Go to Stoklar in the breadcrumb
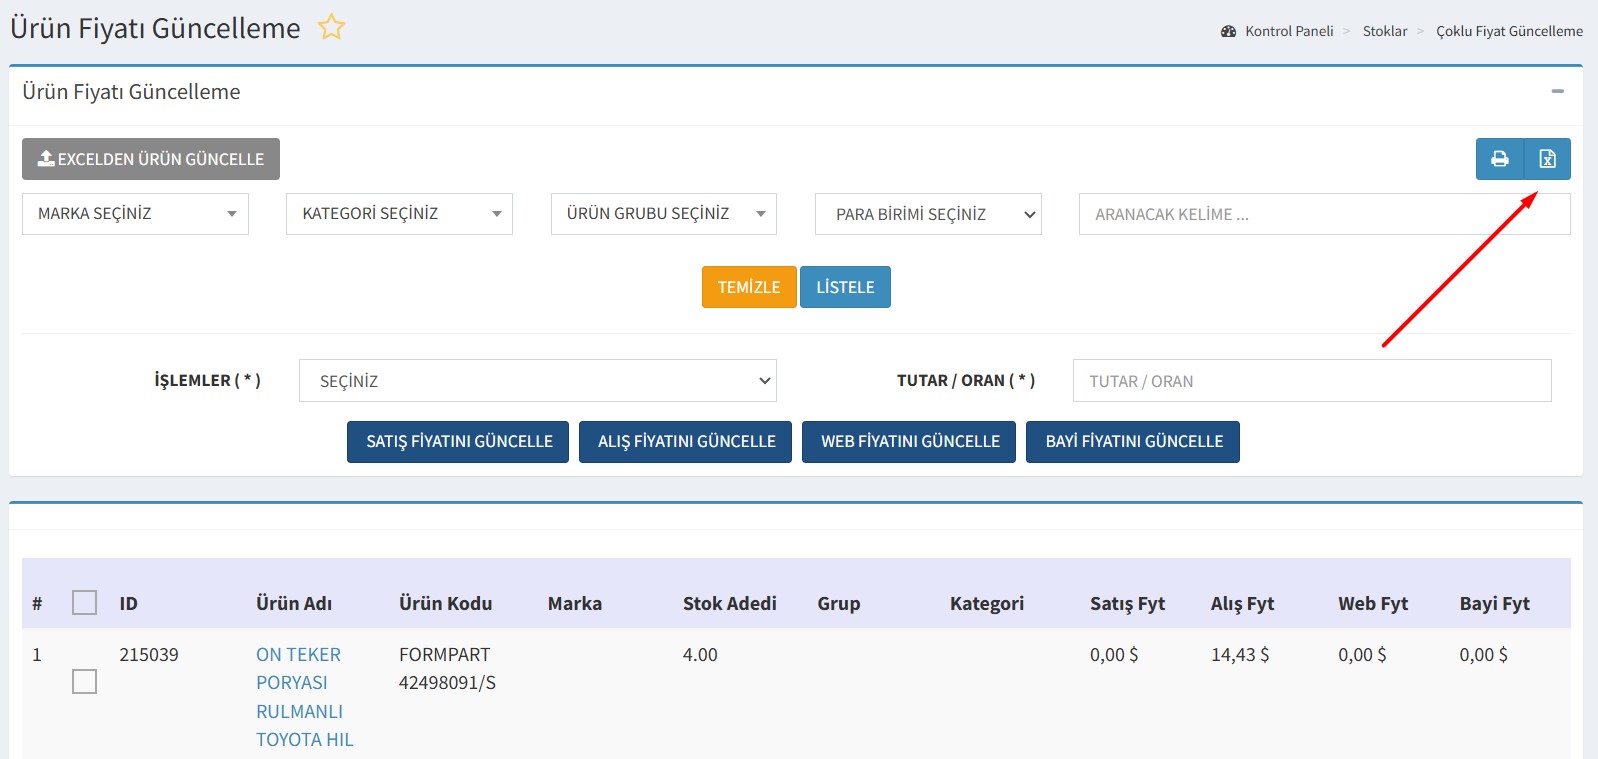The width and height of the screenshot is (1598, 759). [1384, 31]
